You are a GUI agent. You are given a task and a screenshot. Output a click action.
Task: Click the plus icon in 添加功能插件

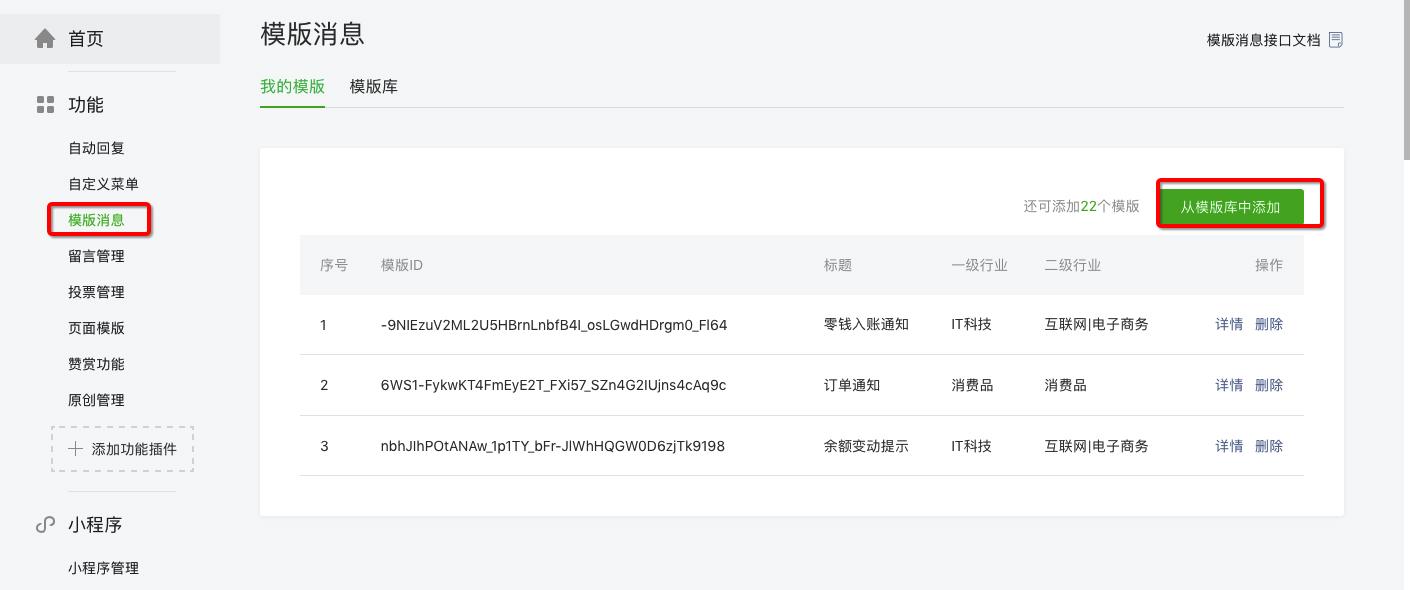click(75, 449)
